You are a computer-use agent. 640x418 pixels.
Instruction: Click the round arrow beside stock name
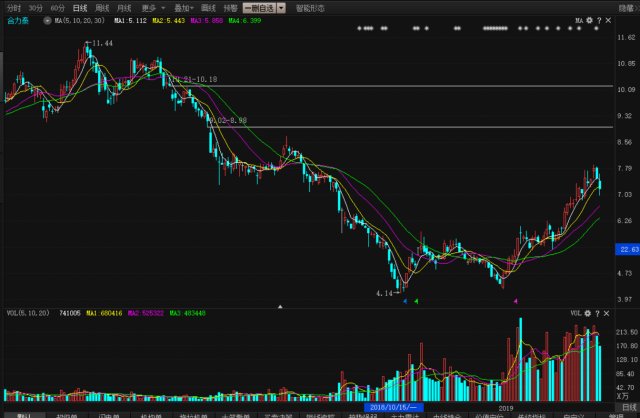(47, 20)
